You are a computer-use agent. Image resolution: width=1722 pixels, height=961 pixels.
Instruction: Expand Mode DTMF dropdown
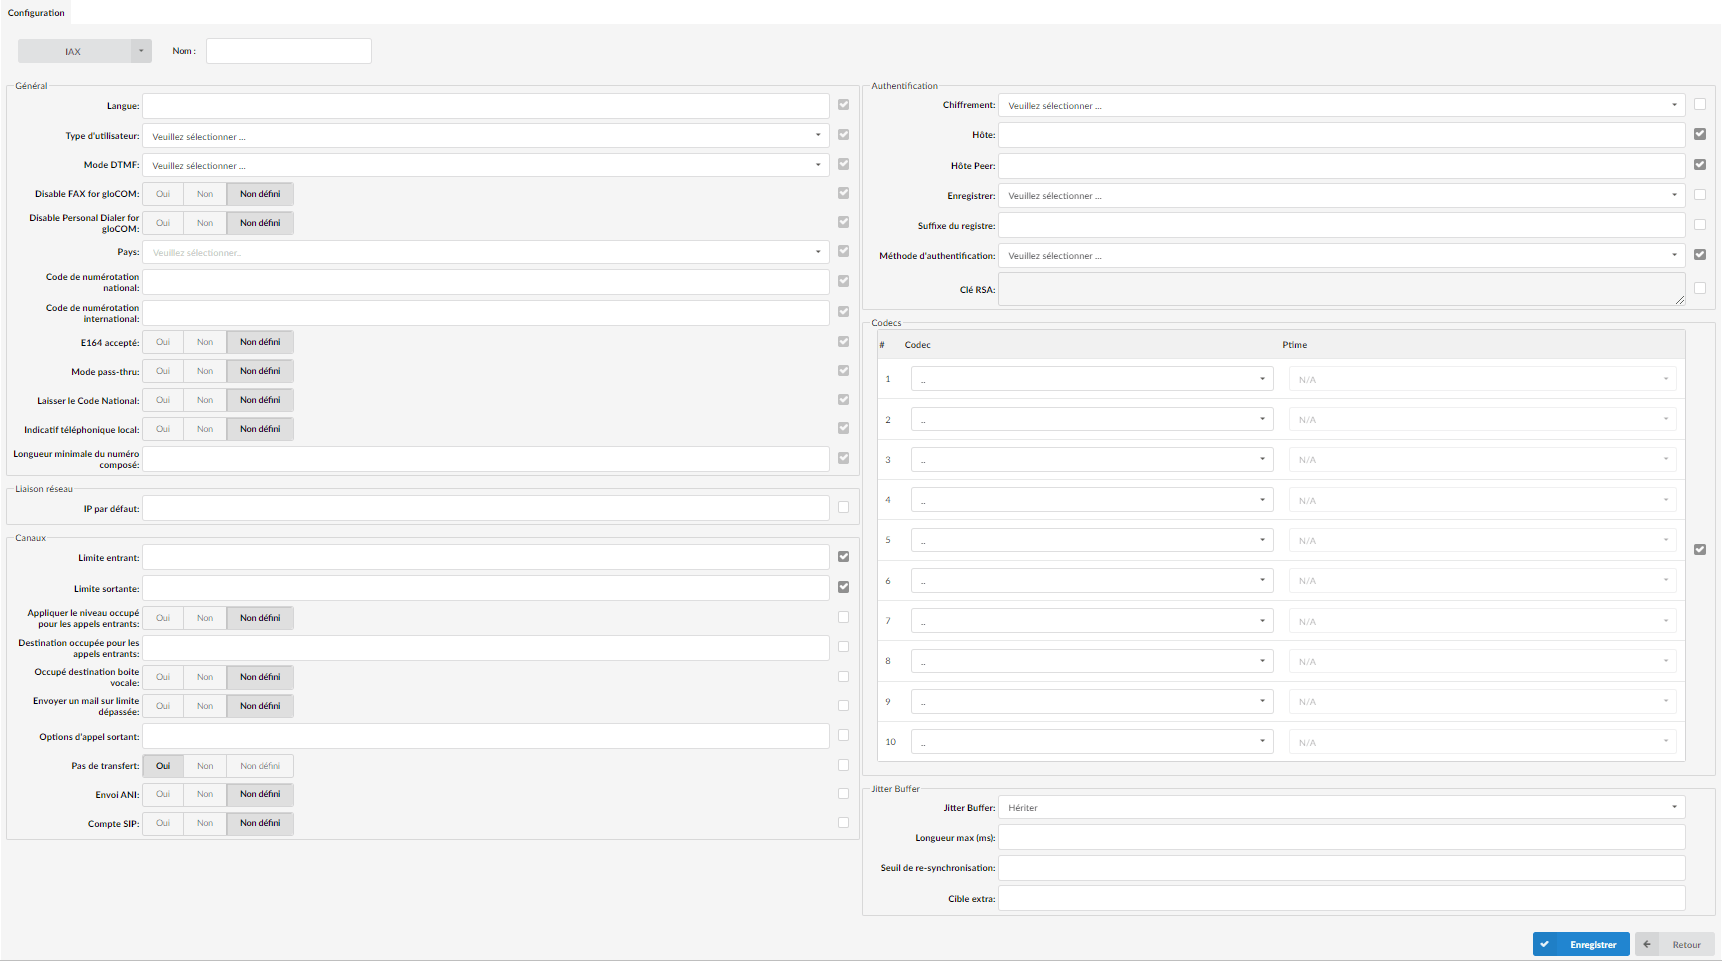(x=486, y=165)
